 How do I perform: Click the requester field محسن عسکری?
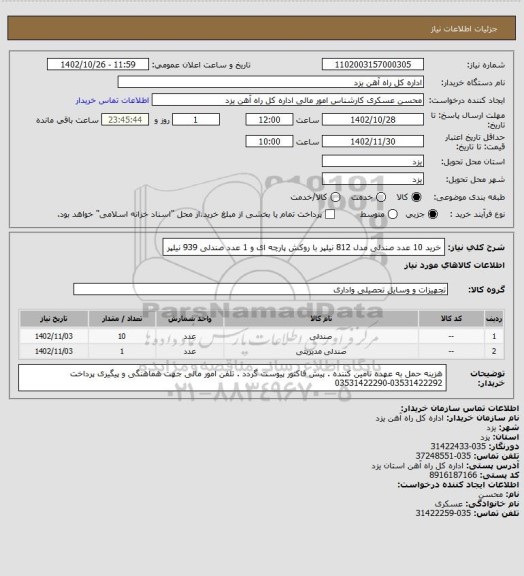[x=288, y=100]
